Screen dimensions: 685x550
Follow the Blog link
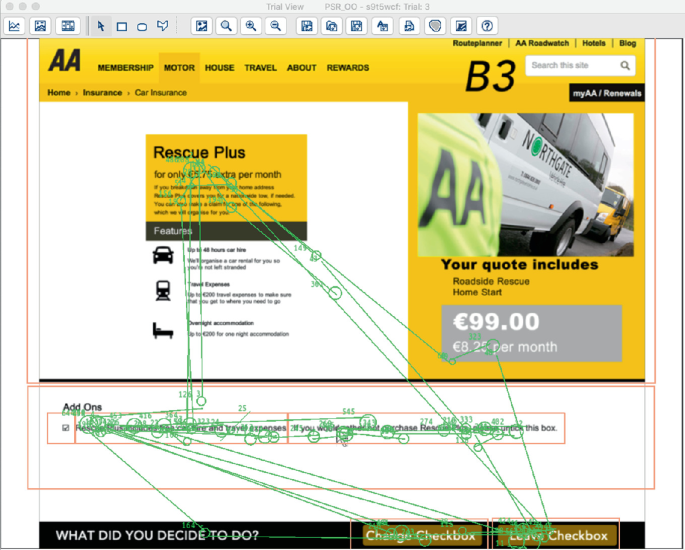(627, 43)
